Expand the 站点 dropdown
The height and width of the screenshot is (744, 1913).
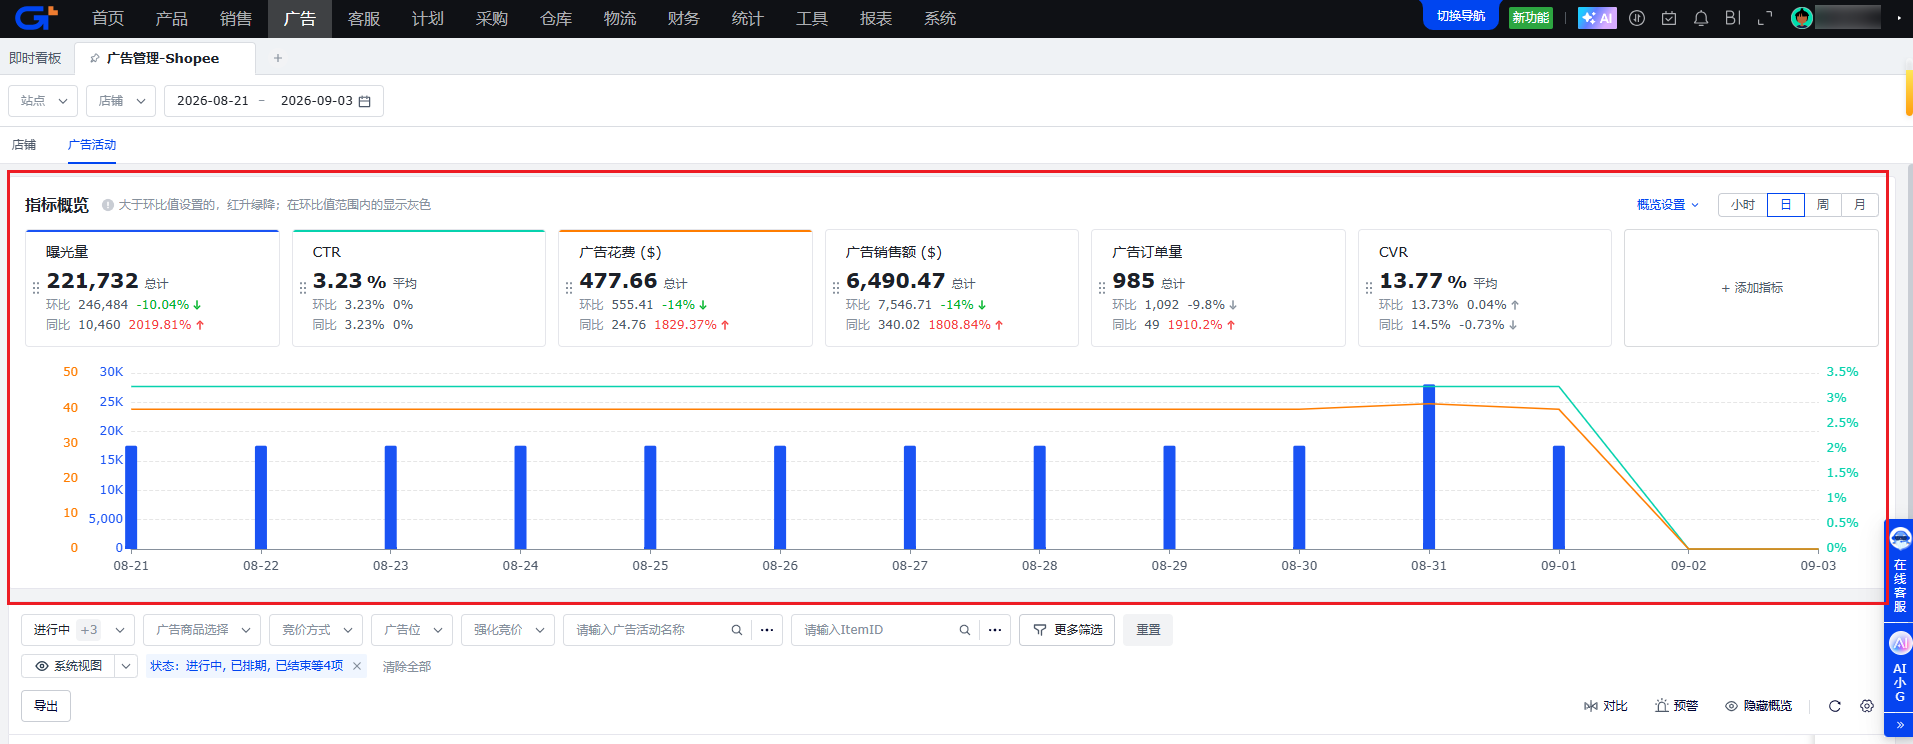pos(43,101)
